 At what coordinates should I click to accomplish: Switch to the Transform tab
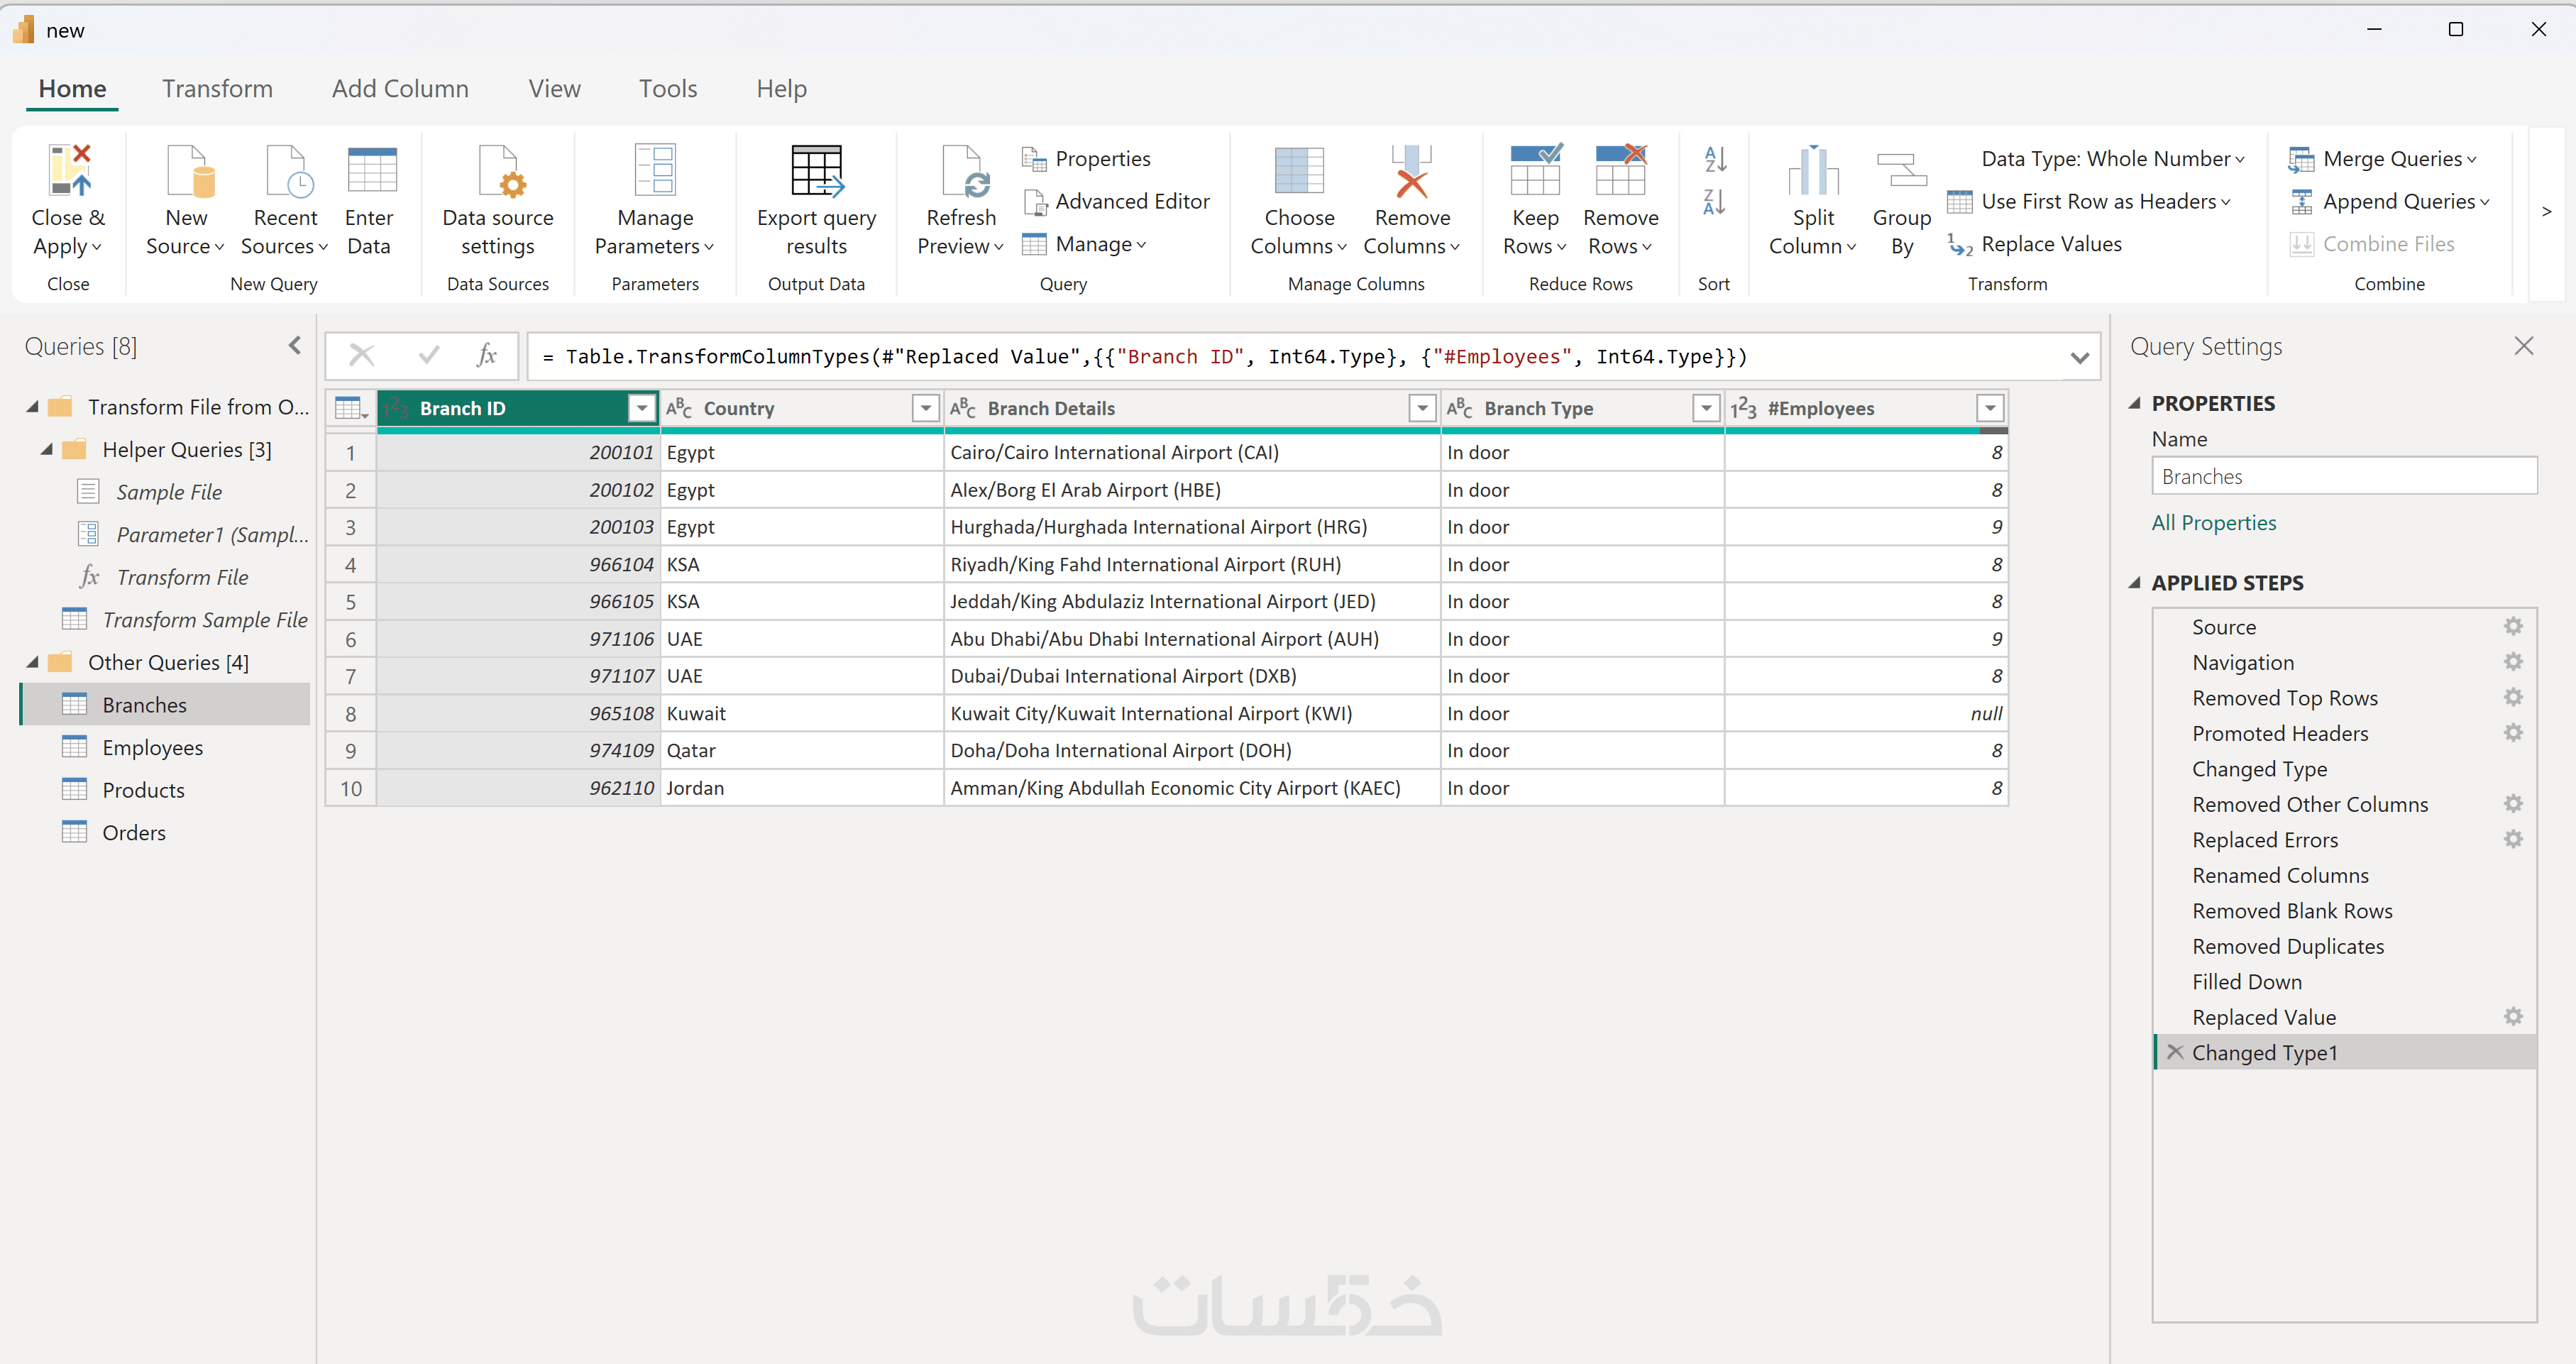[217, 89]
